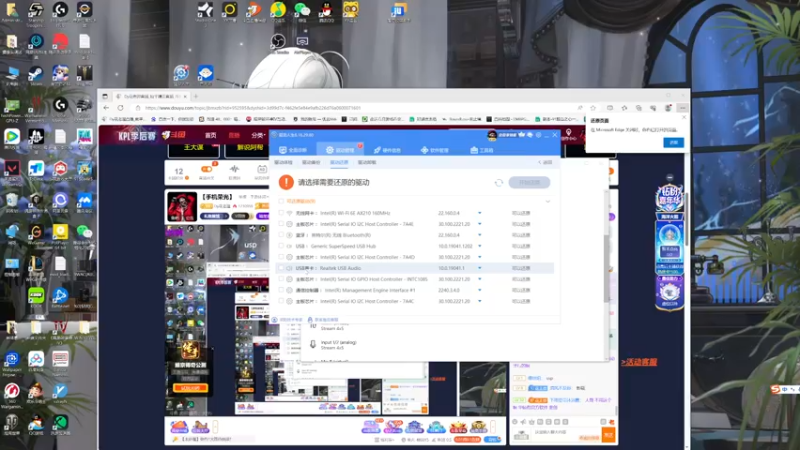The width and height of the screenshot is (800, 450).
Task: Check the Serial IO I2C Host Controller 7A4E driver
Action: 281,224
